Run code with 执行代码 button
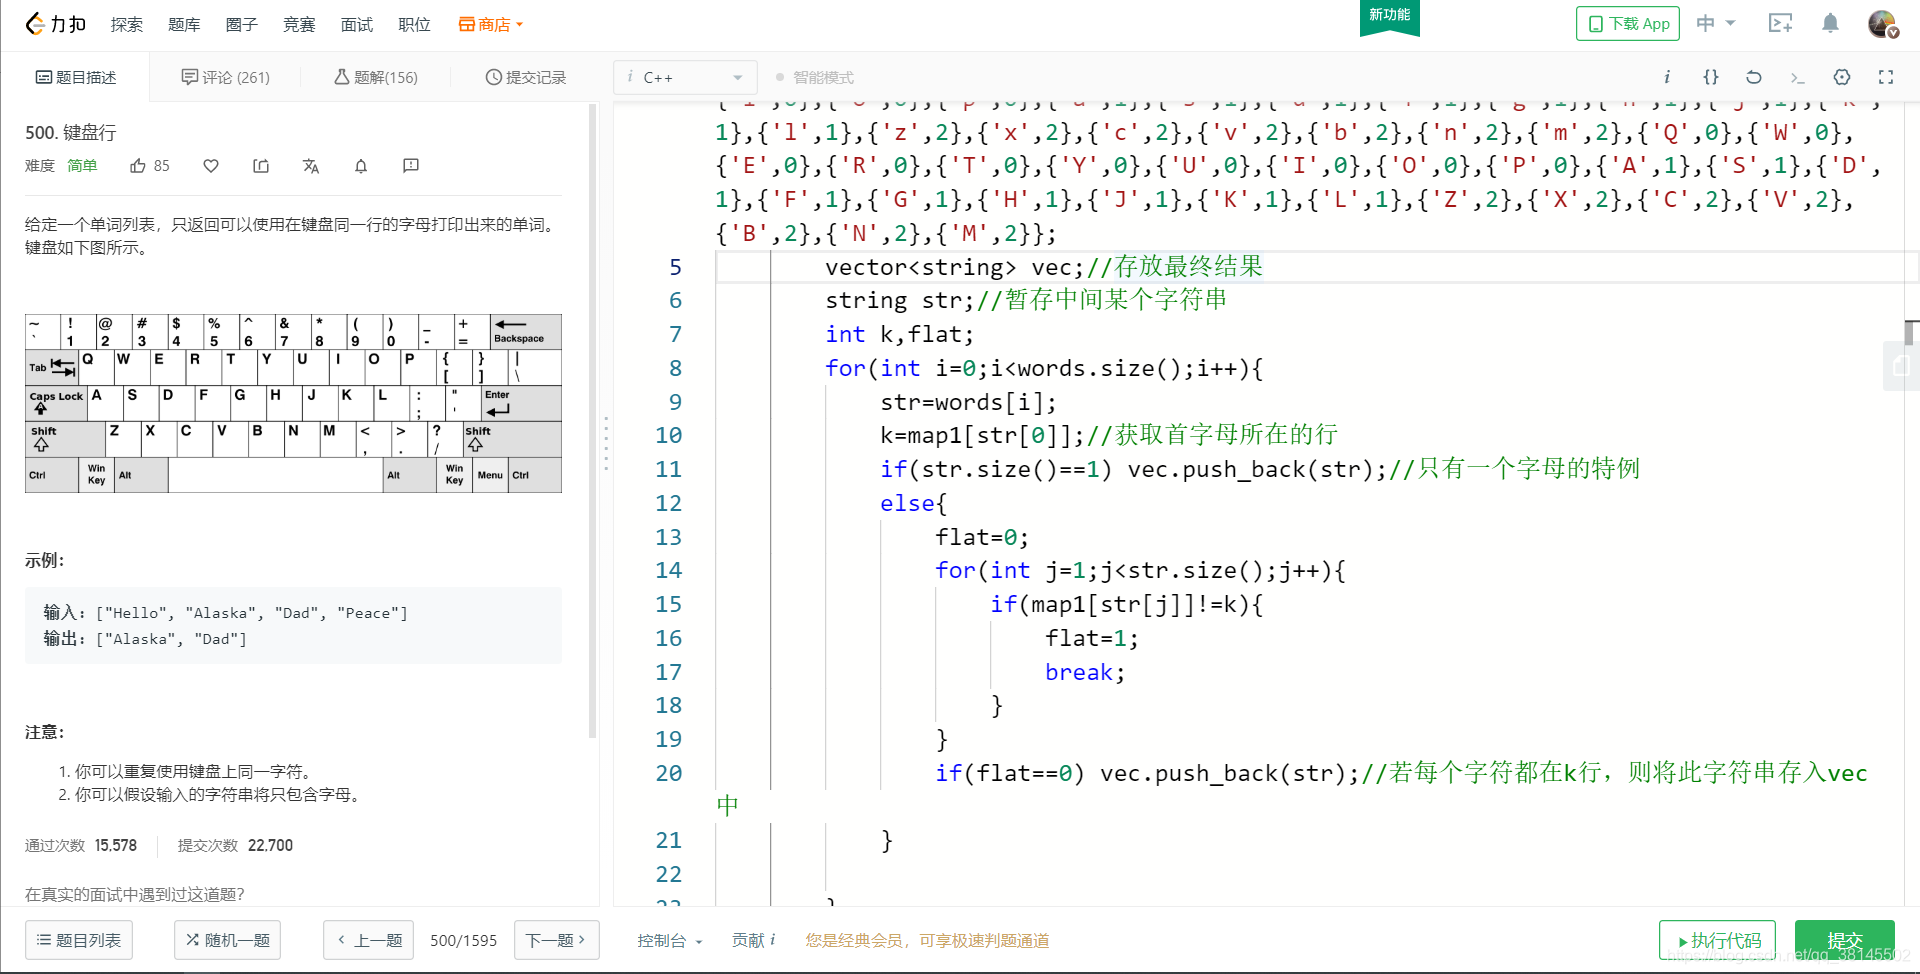The image size is (1920, 974). pos(1717,941)
